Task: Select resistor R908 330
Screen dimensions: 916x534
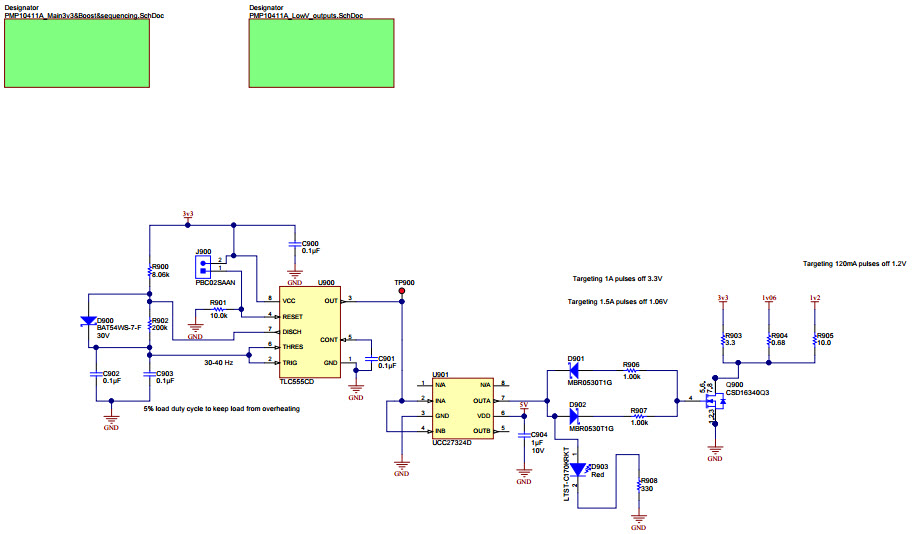Action: (639, 487)
